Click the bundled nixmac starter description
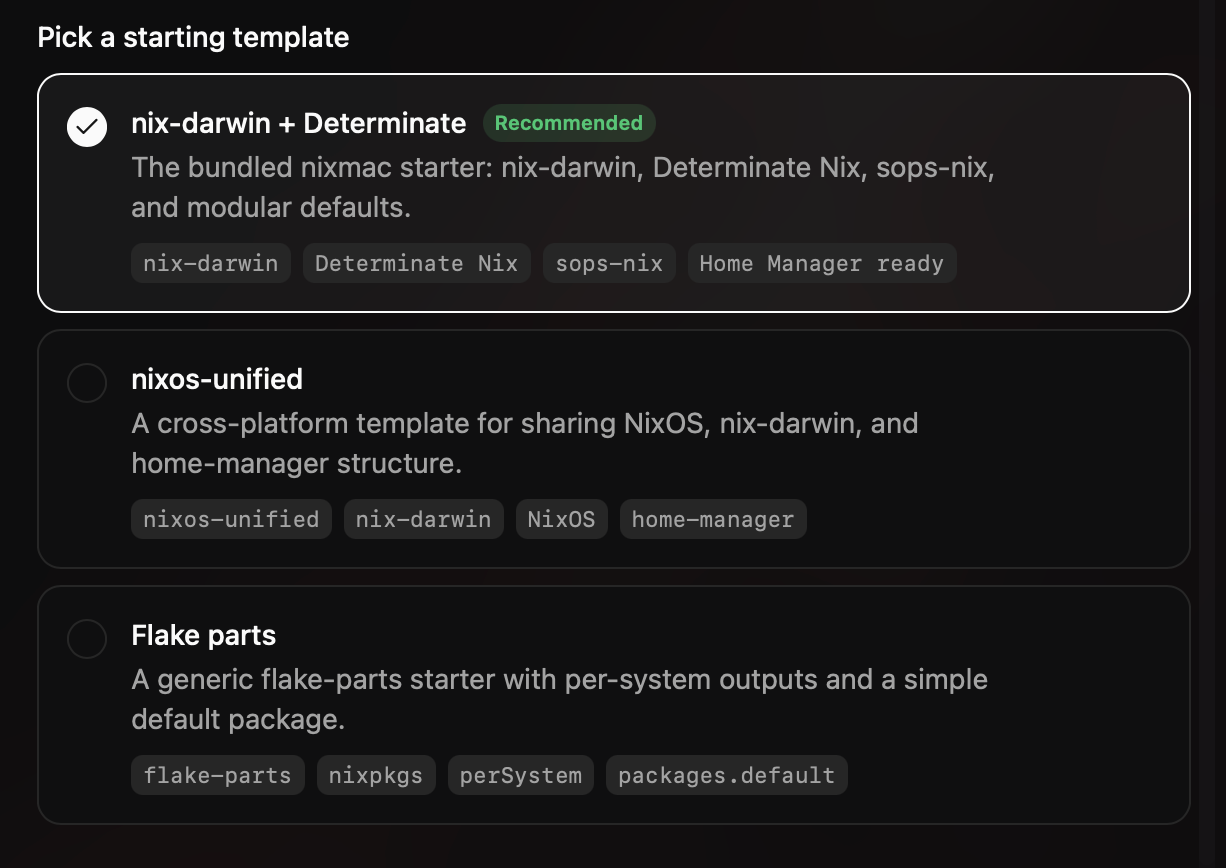 point(564,187)
